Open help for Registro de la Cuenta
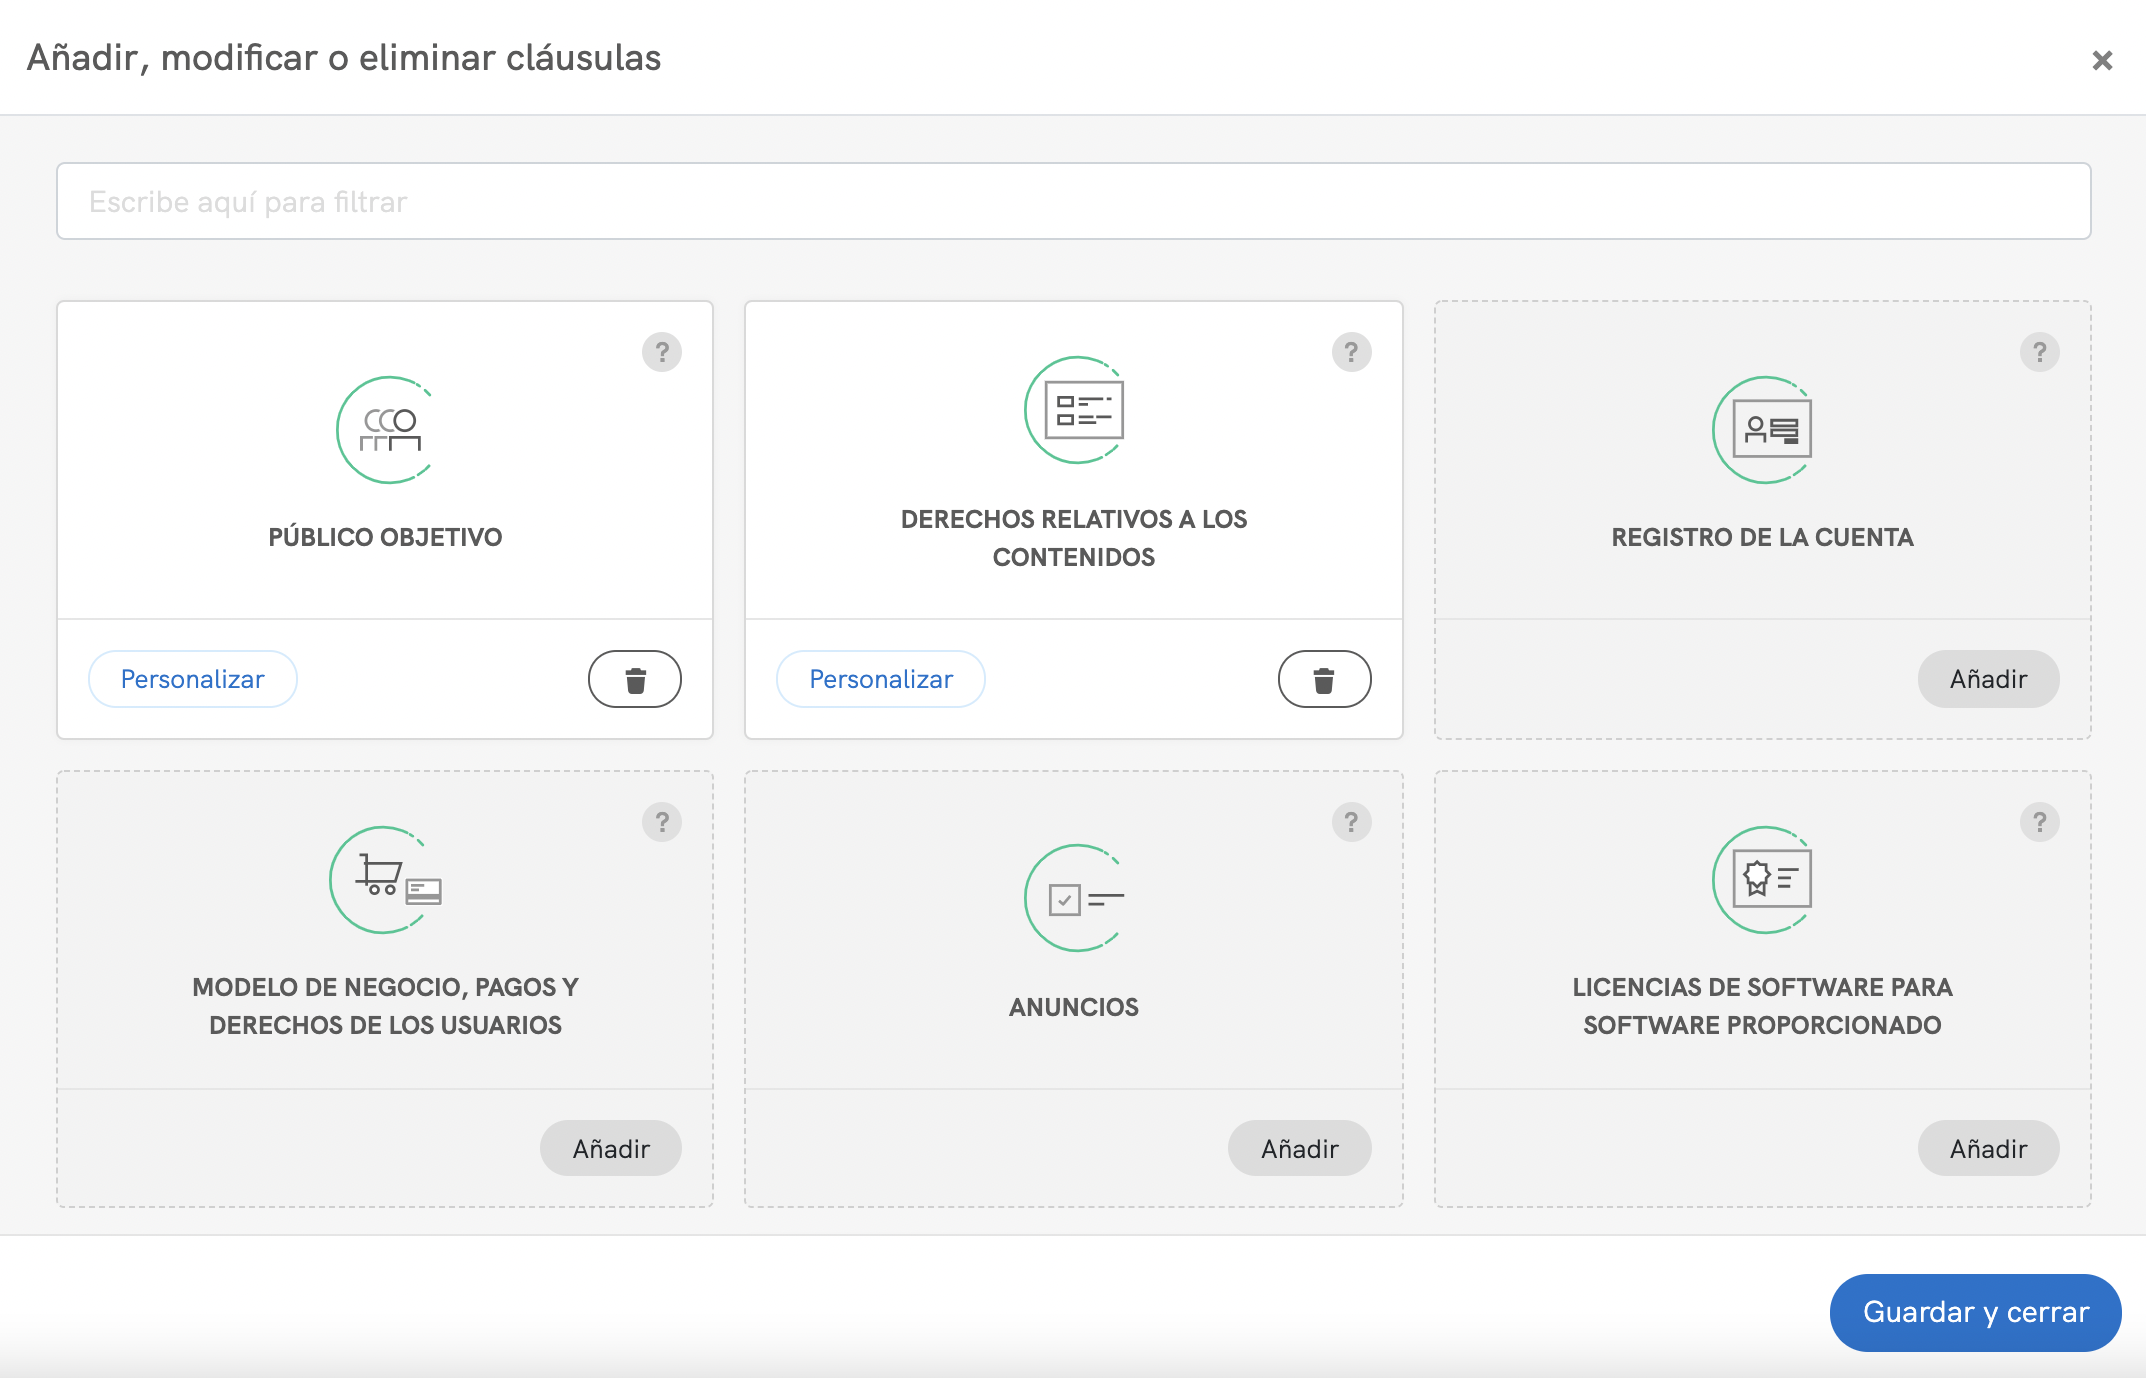 2040,352
